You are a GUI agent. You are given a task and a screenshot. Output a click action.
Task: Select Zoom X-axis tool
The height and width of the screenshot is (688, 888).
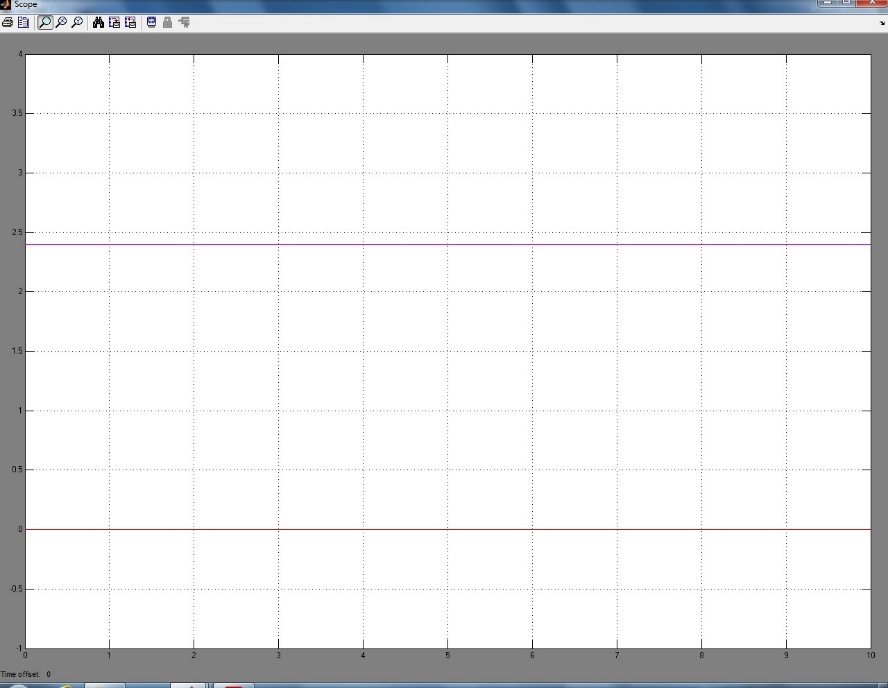click(61, 23)
